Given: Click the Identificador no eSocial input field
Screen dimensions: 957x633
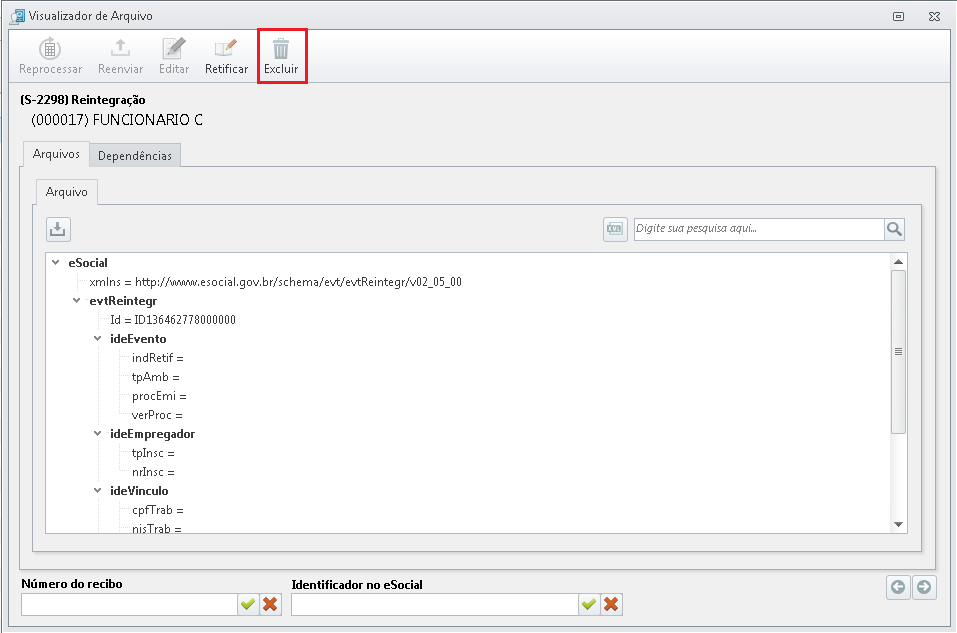Looking at the screenshot, I should click(x=435, y=604).
